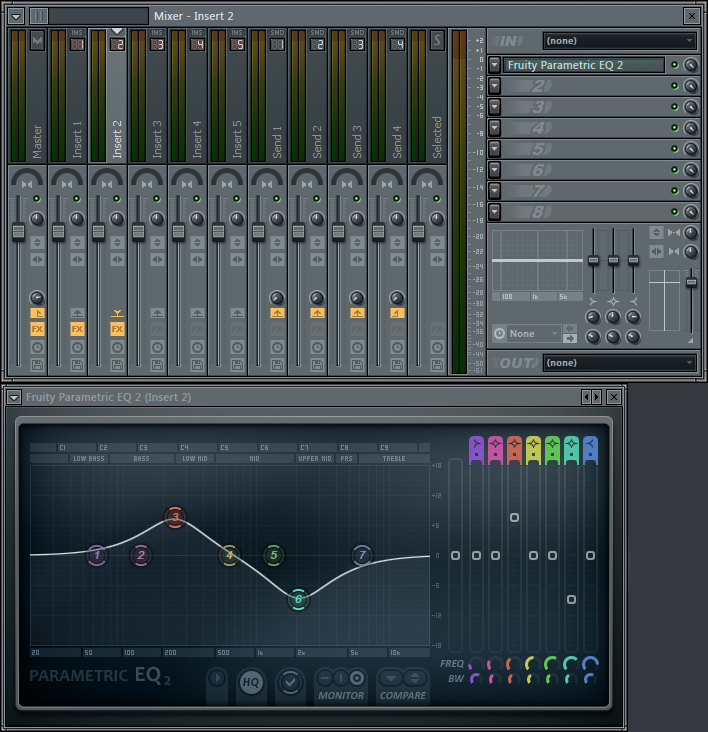Open Parametric EQ 2 plugin options arrow

(14, 397)
